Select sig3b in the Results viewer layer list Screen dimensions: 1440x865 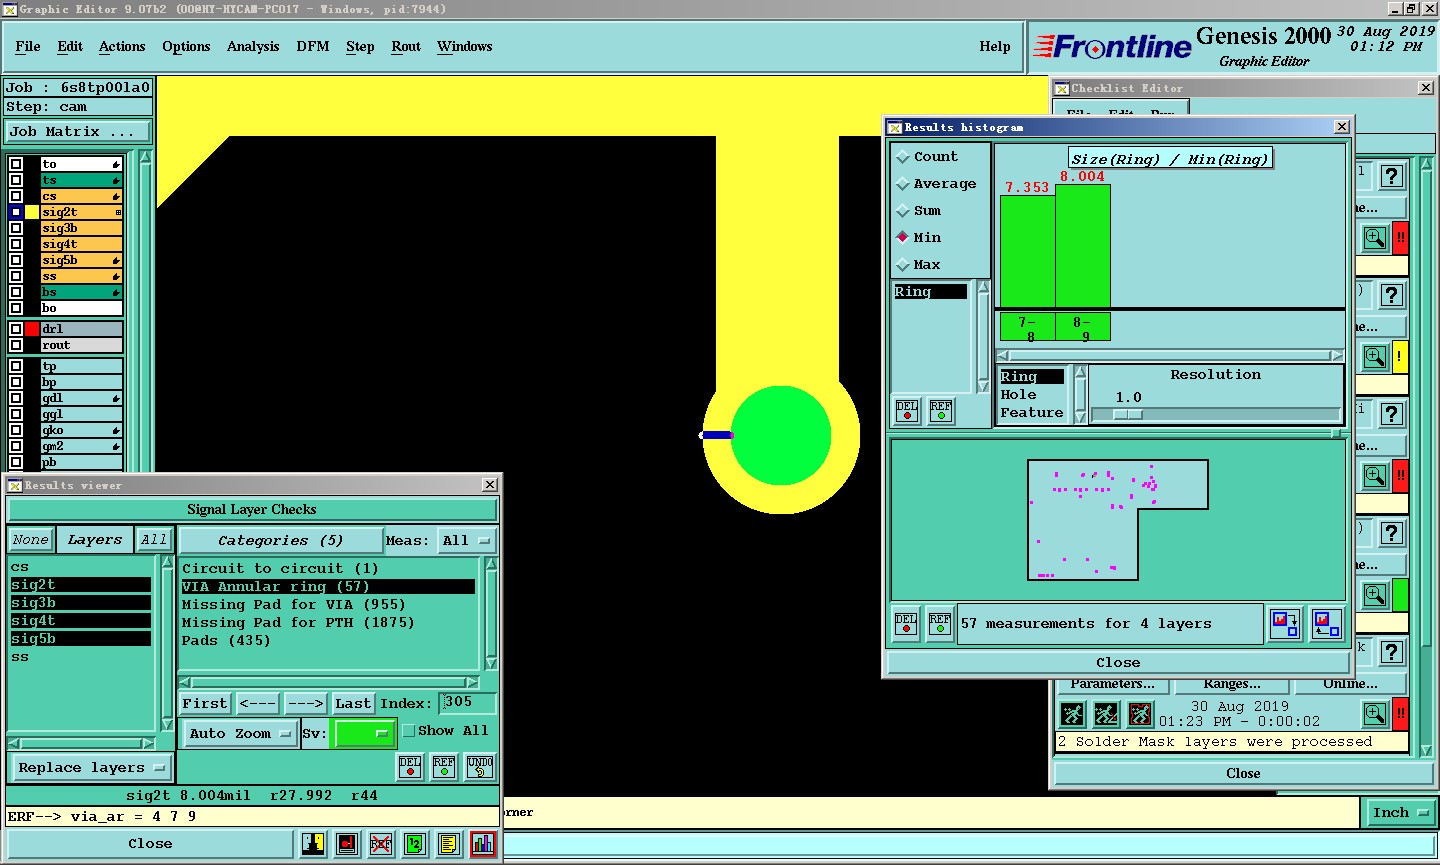(80, 603)
